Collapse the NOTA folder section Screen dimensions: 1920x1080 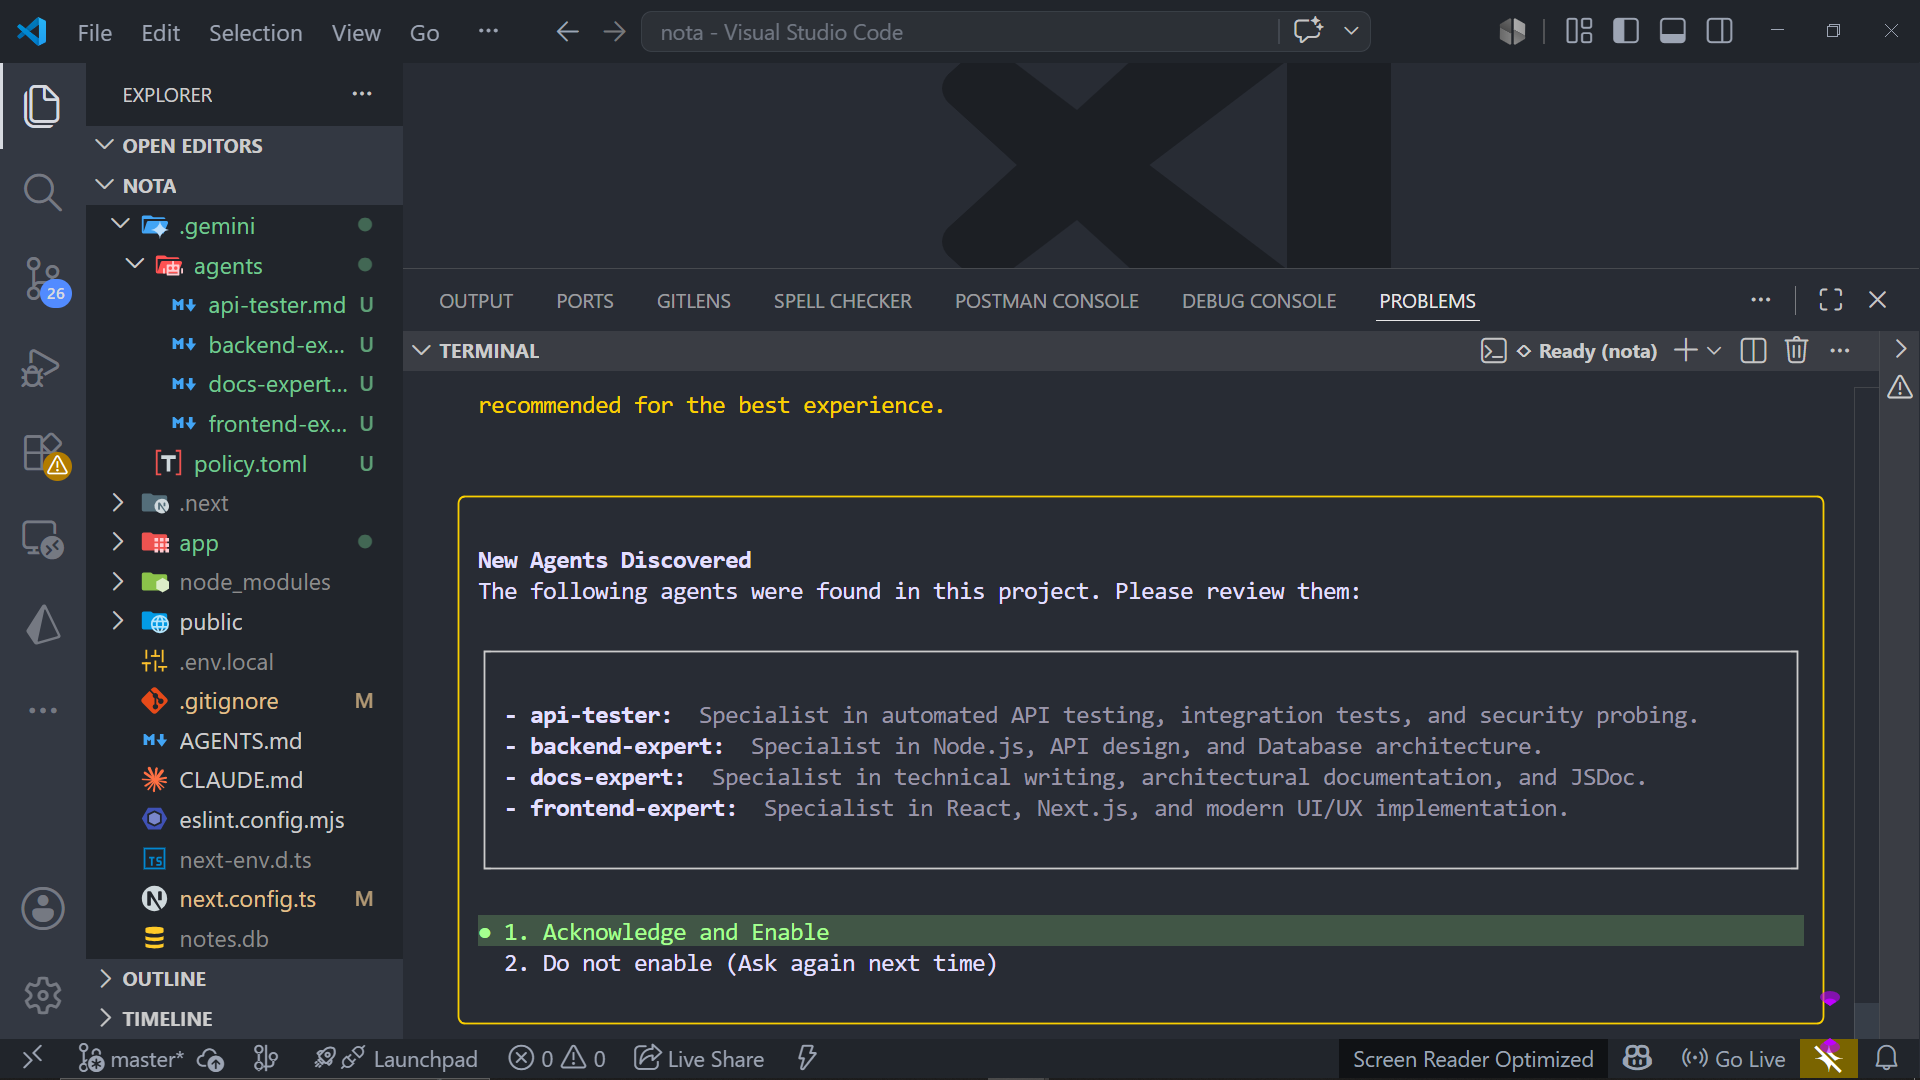(244, 186)
